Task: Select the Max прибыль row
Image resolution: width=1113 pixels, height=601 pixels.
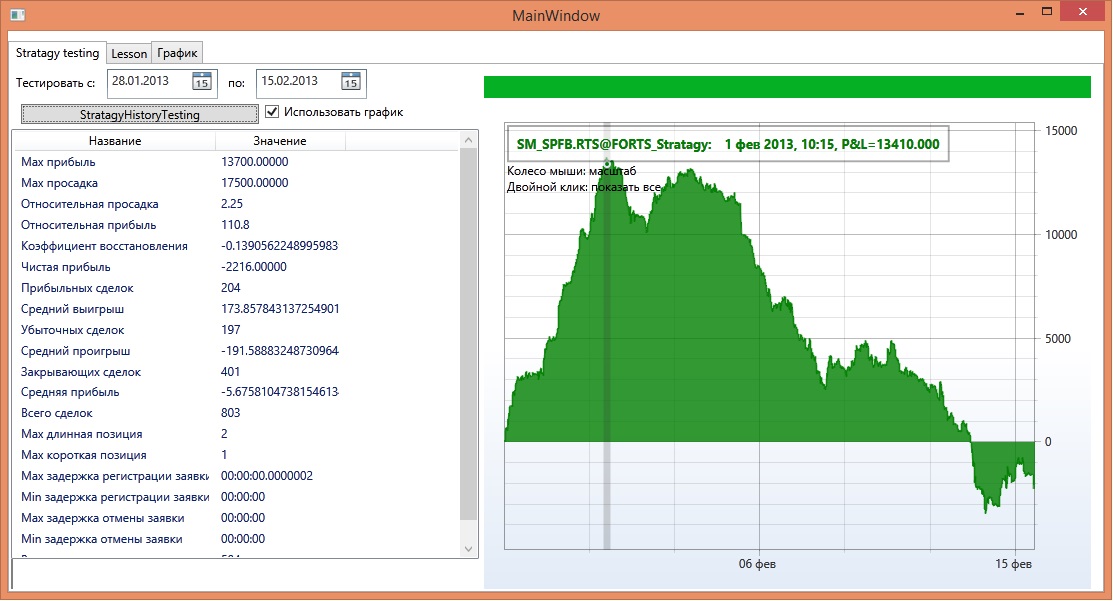Action: [236, 162]
